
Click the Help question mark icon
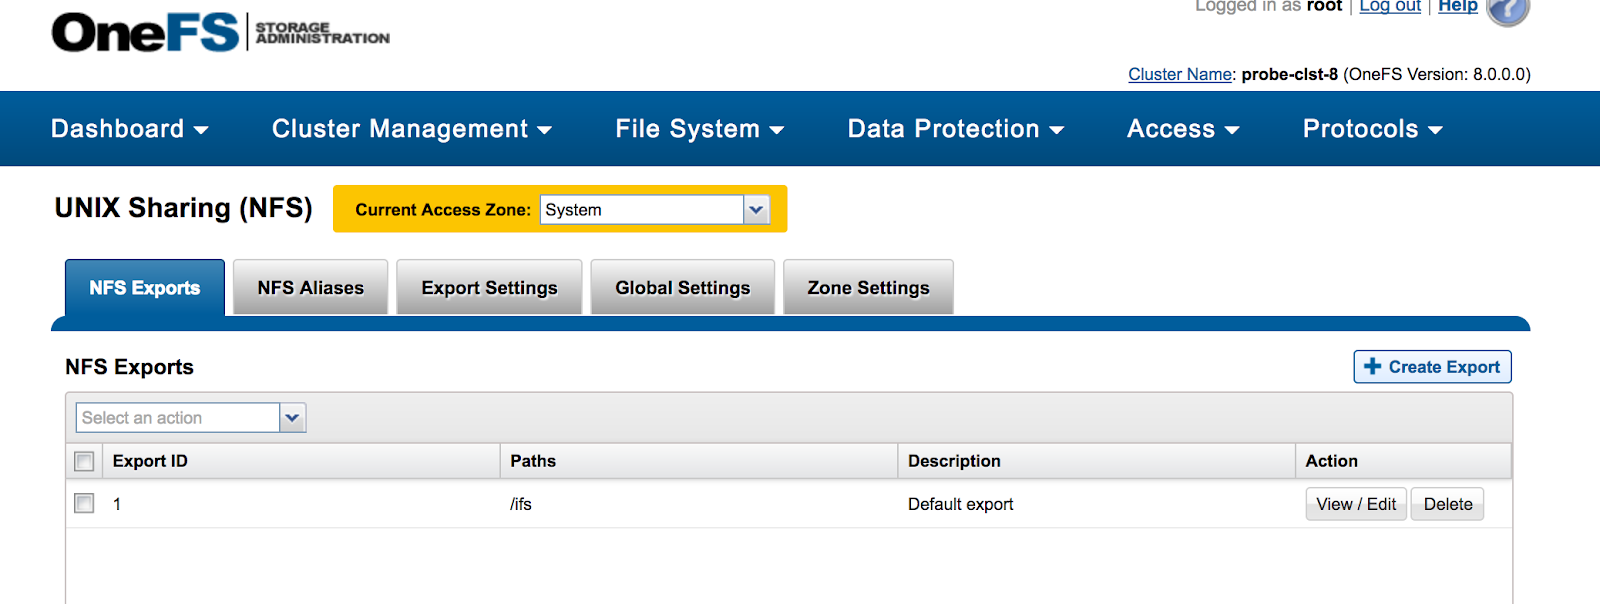[1508, 10]
